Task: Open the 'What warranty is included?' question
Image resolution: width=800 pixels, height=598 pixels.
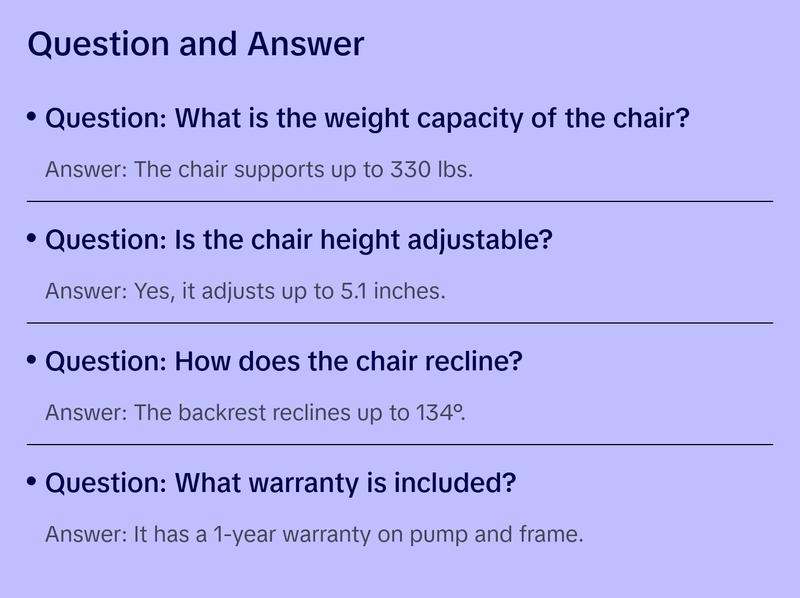Action: [281, 484]
